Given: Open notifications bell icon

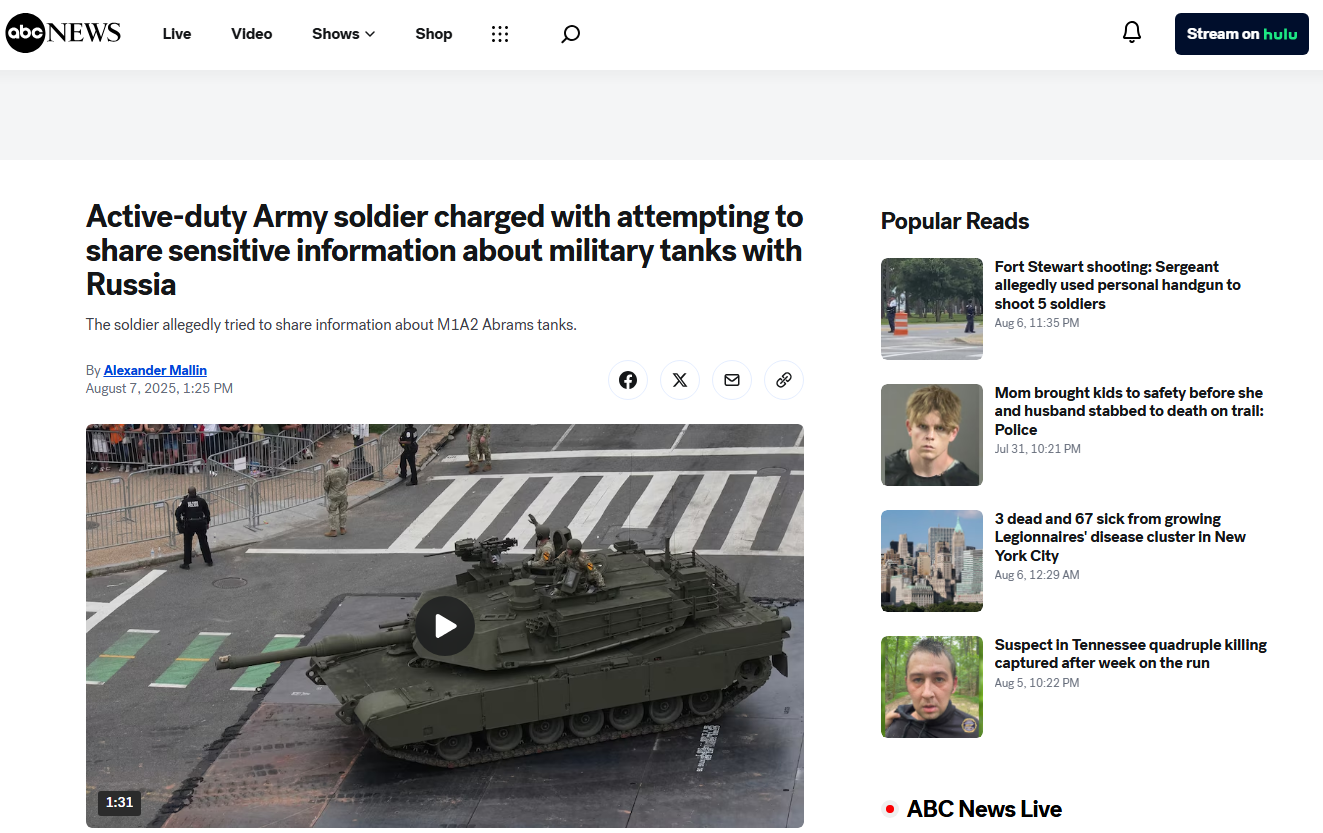Looking at the screenshot, I should (1132, 33).
